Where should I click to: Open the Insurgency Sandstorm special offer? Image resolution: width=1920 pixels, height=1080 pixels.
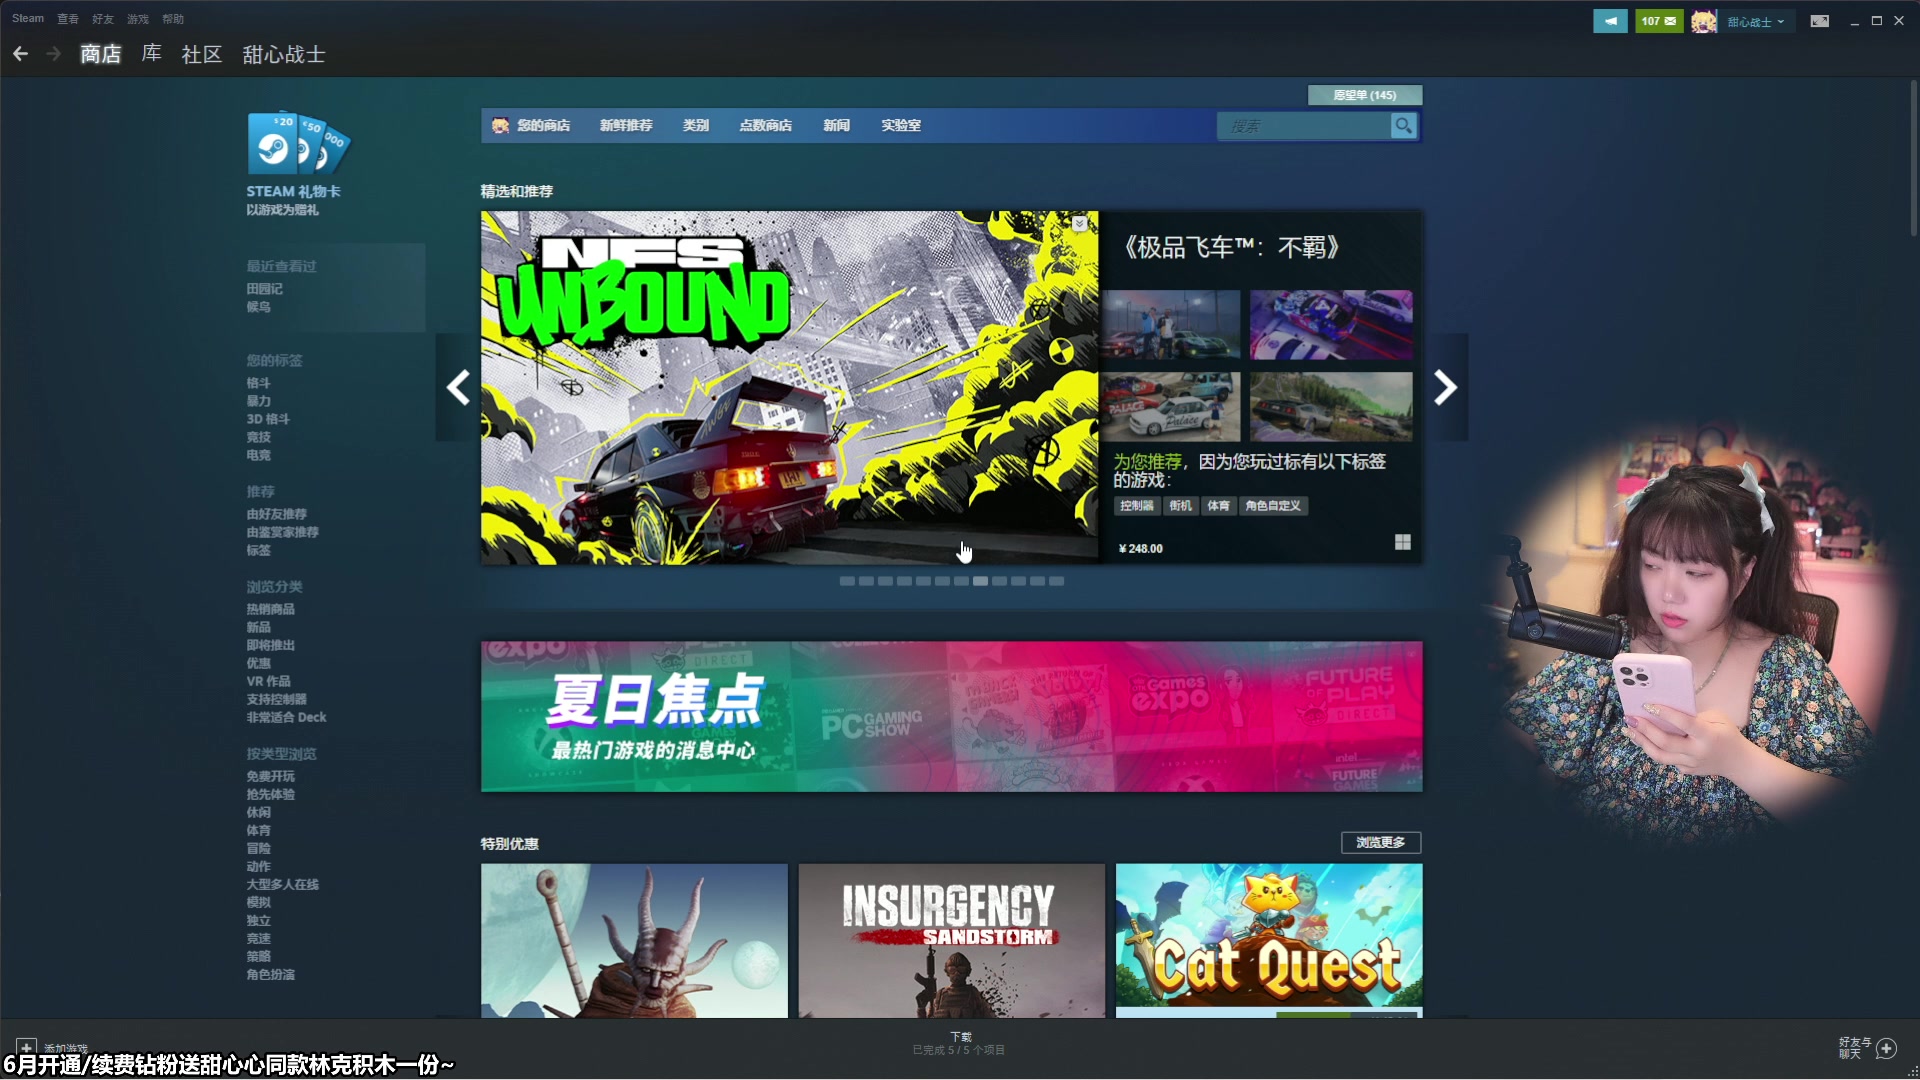coord(952,941)
